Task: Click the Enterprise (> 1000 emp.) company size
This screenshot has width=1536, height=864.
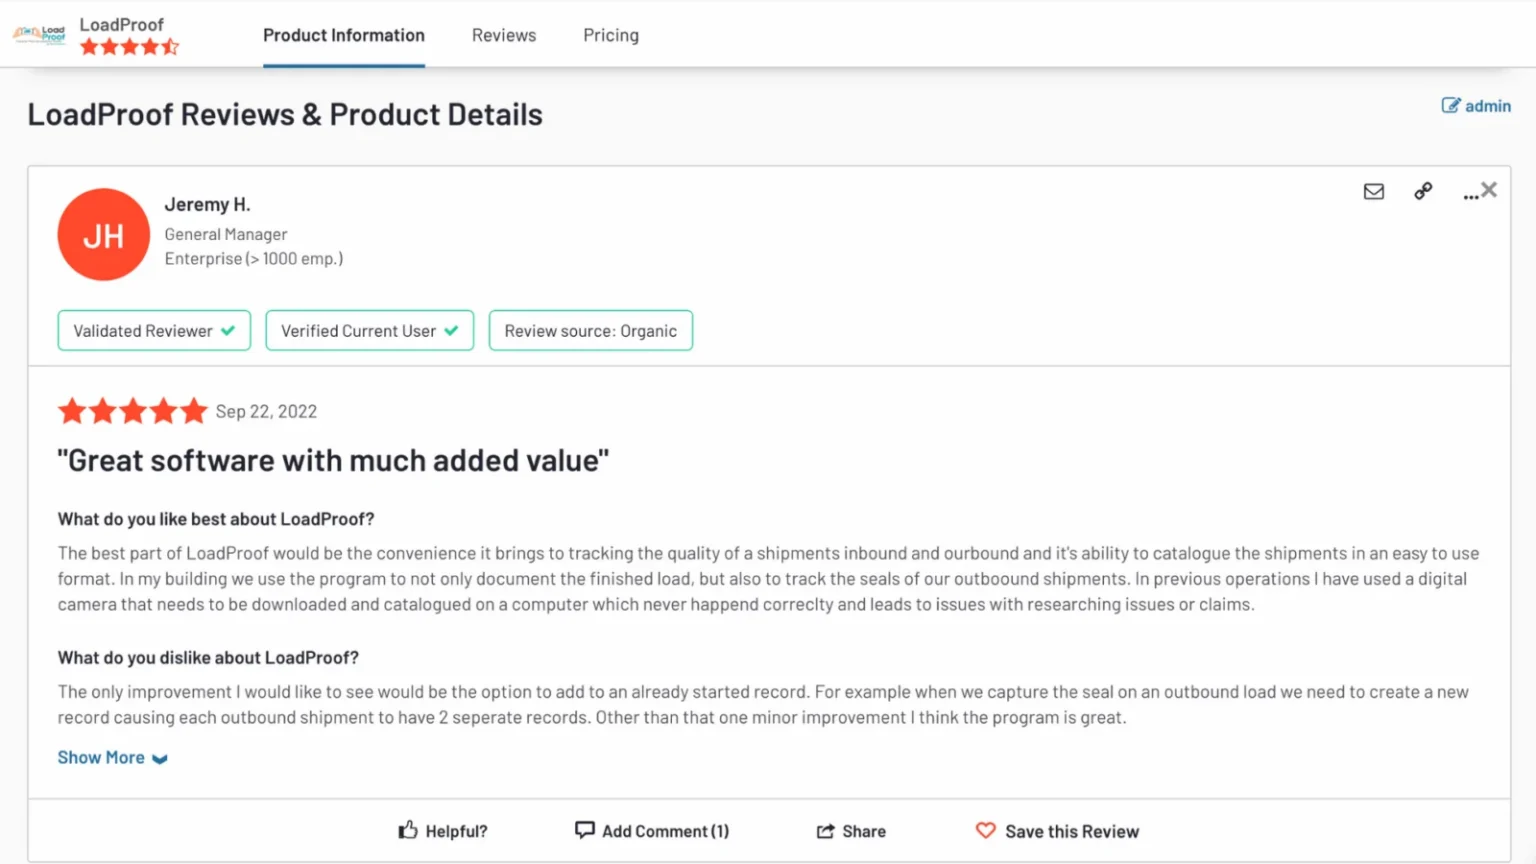Action: click(254, 259)
